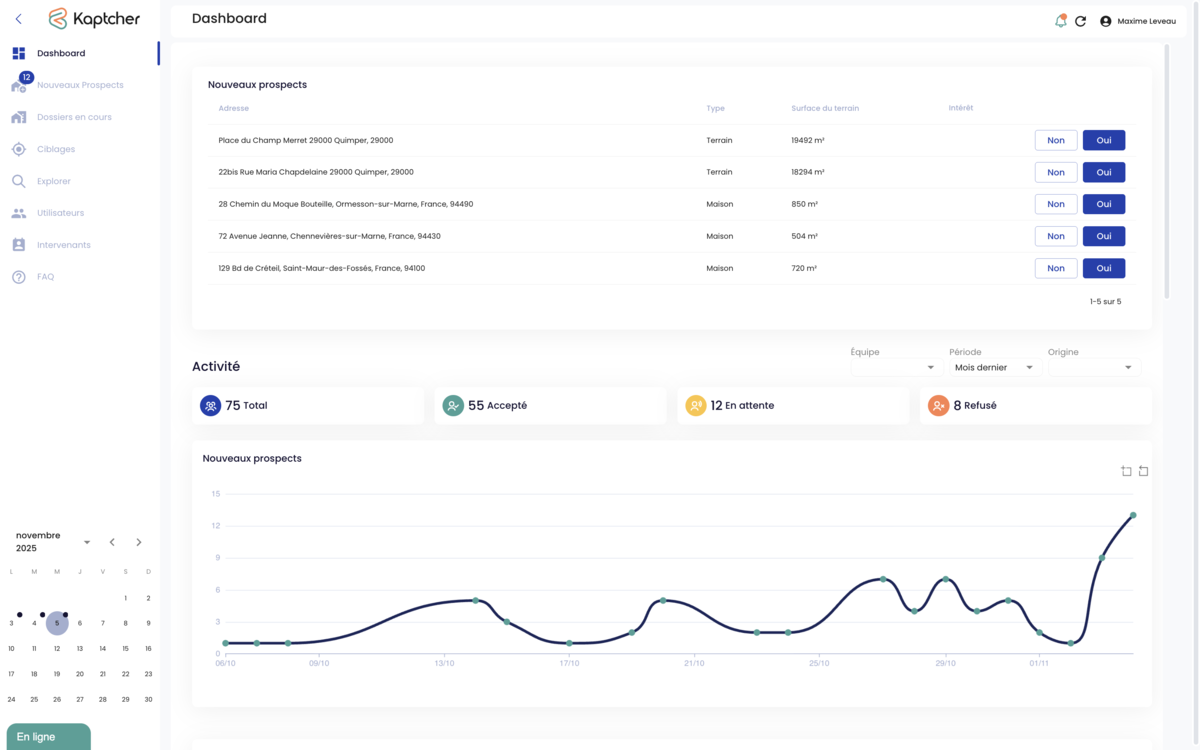The height and width of the screenshot is (750, 1200).
Task: Click the refresh icon in header
Action: (1080, 21)
